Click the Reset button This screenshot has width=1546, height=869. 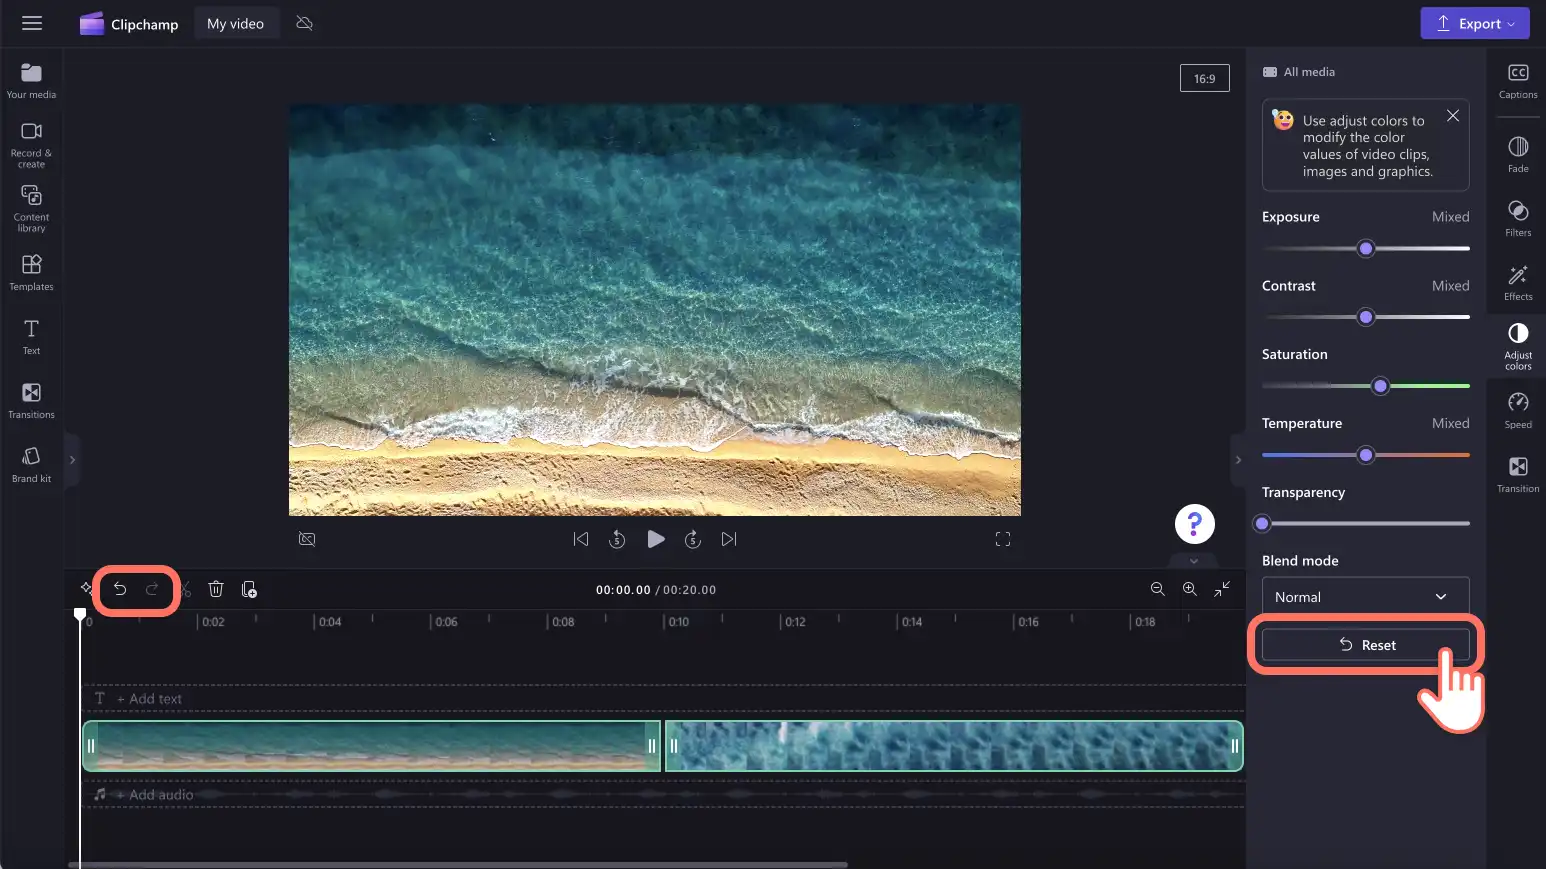pos(1365,645)
